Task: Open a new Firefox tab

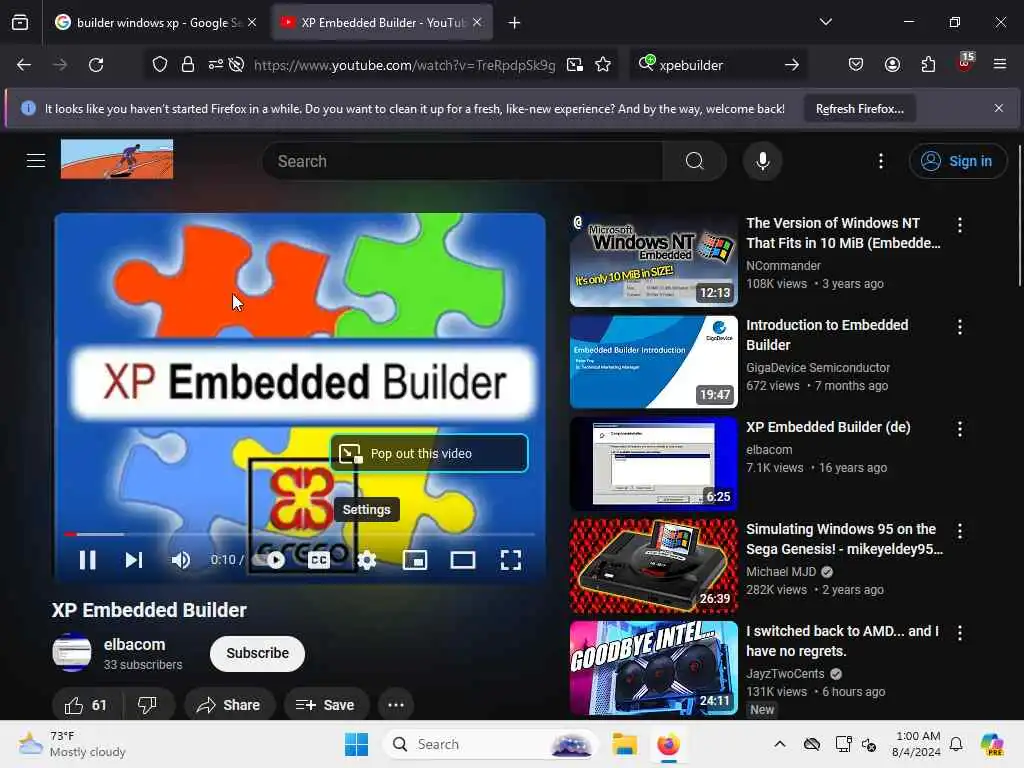Action: click(x=515, y=23)
